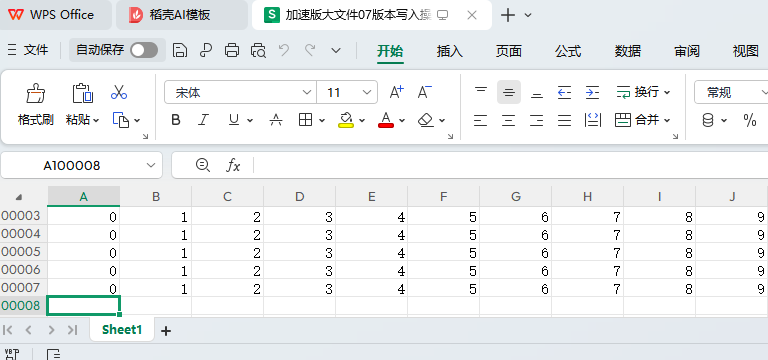This screenshot has height=360, width=768.
Task: Switch to the 插入 ribbon tab
Action: (450, 50)
